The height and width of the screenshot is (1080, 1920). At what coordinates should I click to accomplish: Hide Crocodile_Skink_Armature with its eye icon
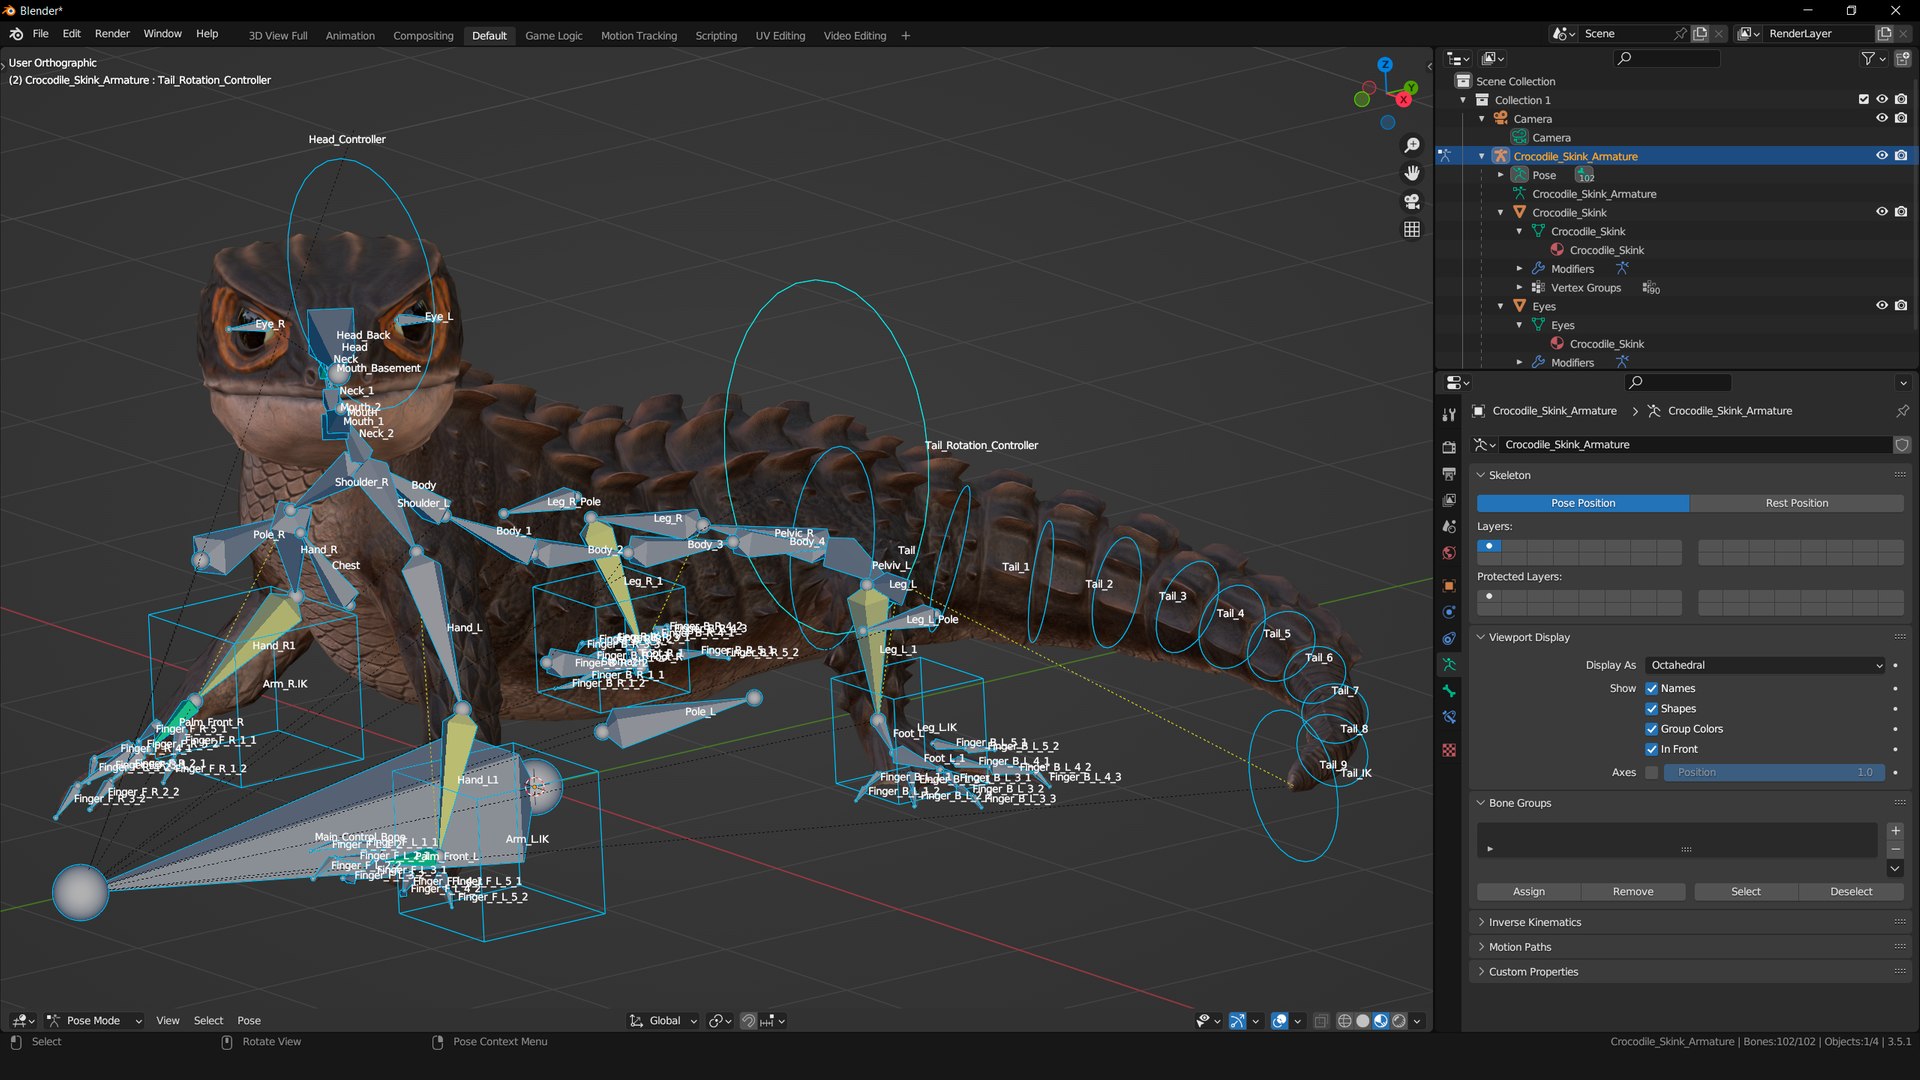tap(1881, 156)
